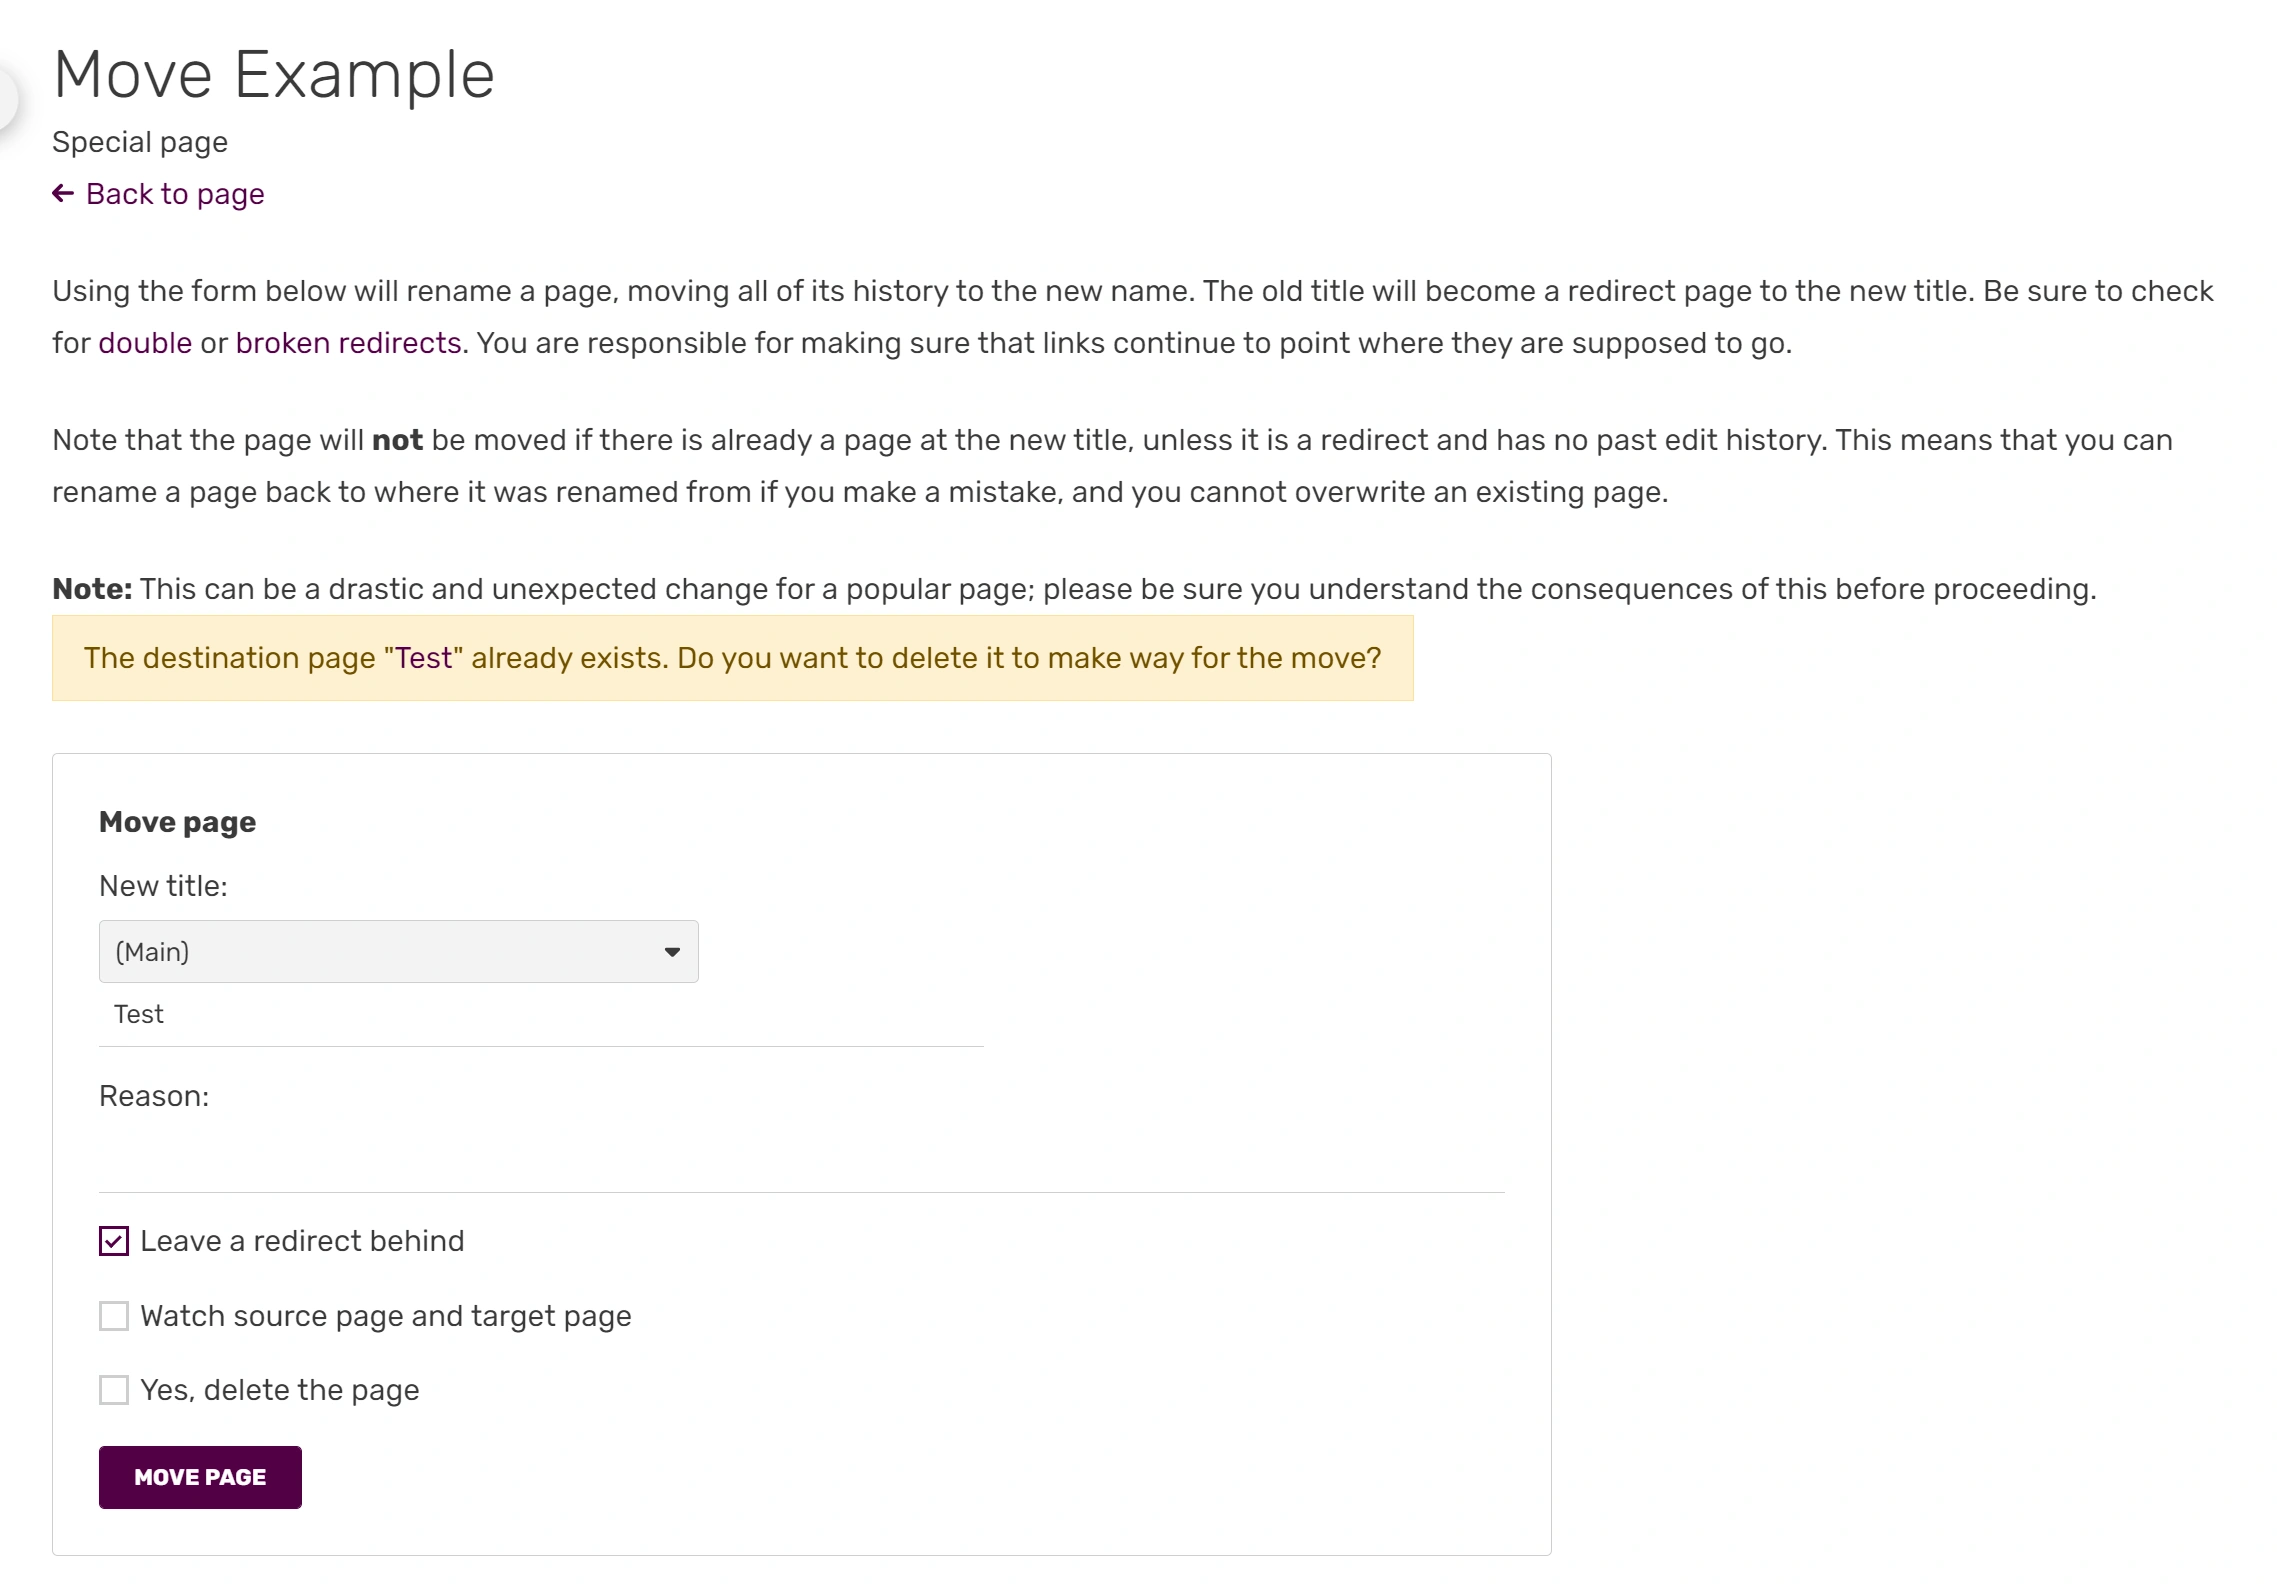Image resolution: width=2277 pixels, height=1586 pixels.
Task: Open the 'broken redirects' link
Action: coord(348,343)
